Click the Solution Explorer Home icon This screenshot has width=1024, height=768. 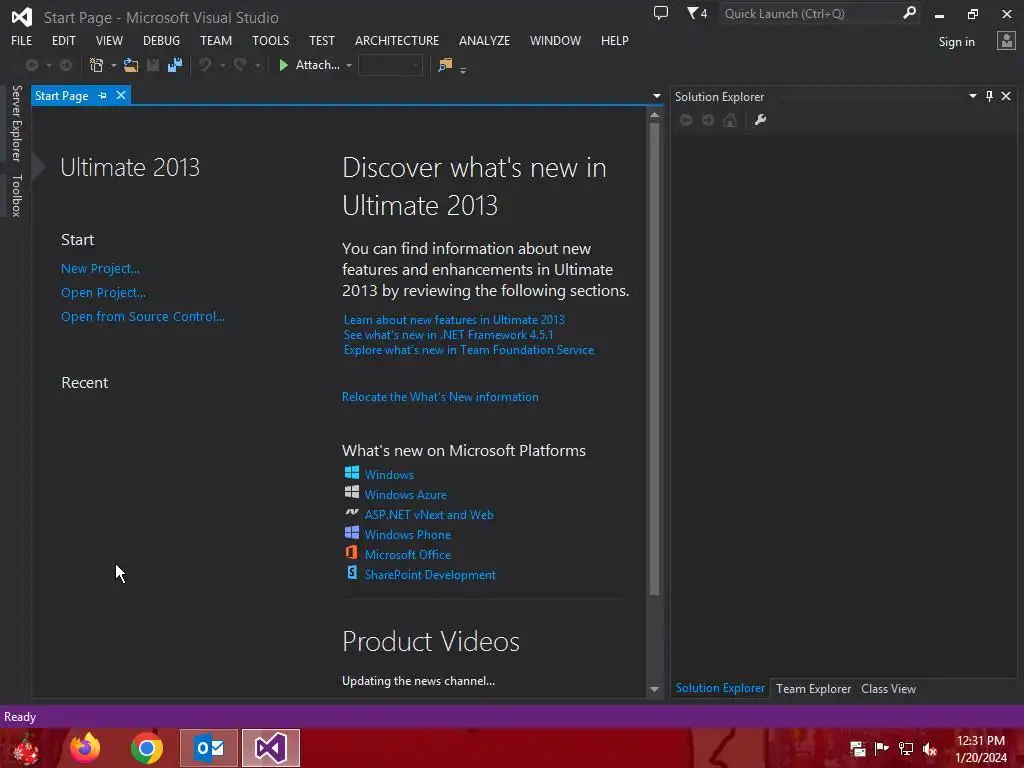[730, 120]
